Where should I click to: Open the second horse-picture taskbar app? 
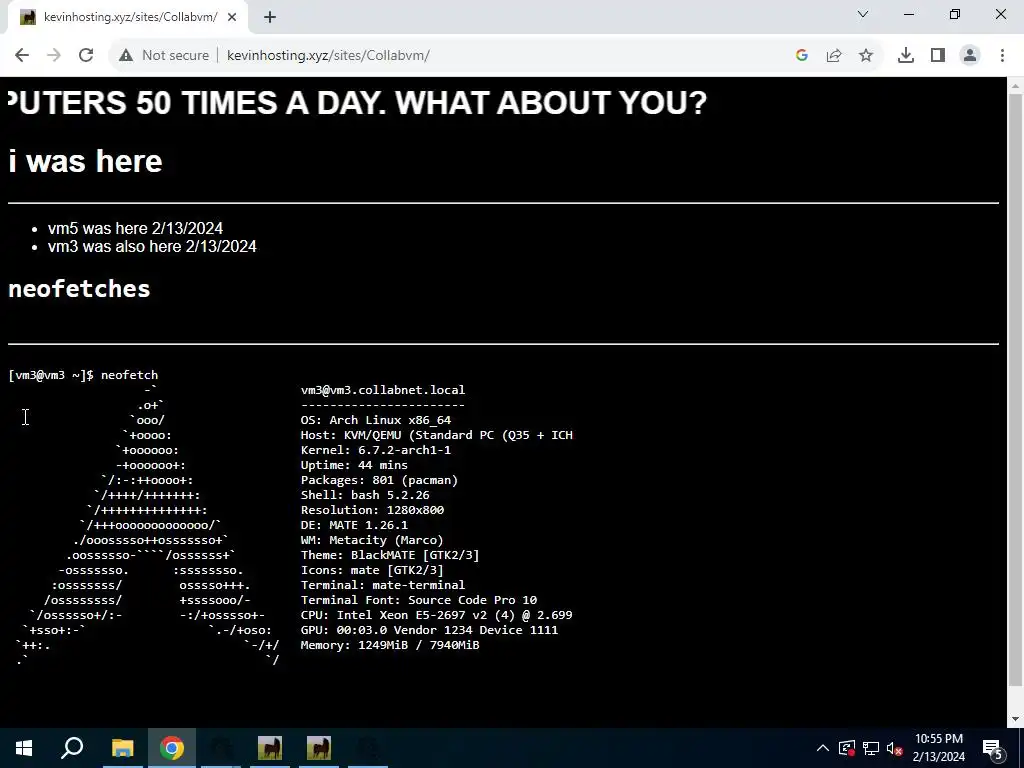point(319,748)
